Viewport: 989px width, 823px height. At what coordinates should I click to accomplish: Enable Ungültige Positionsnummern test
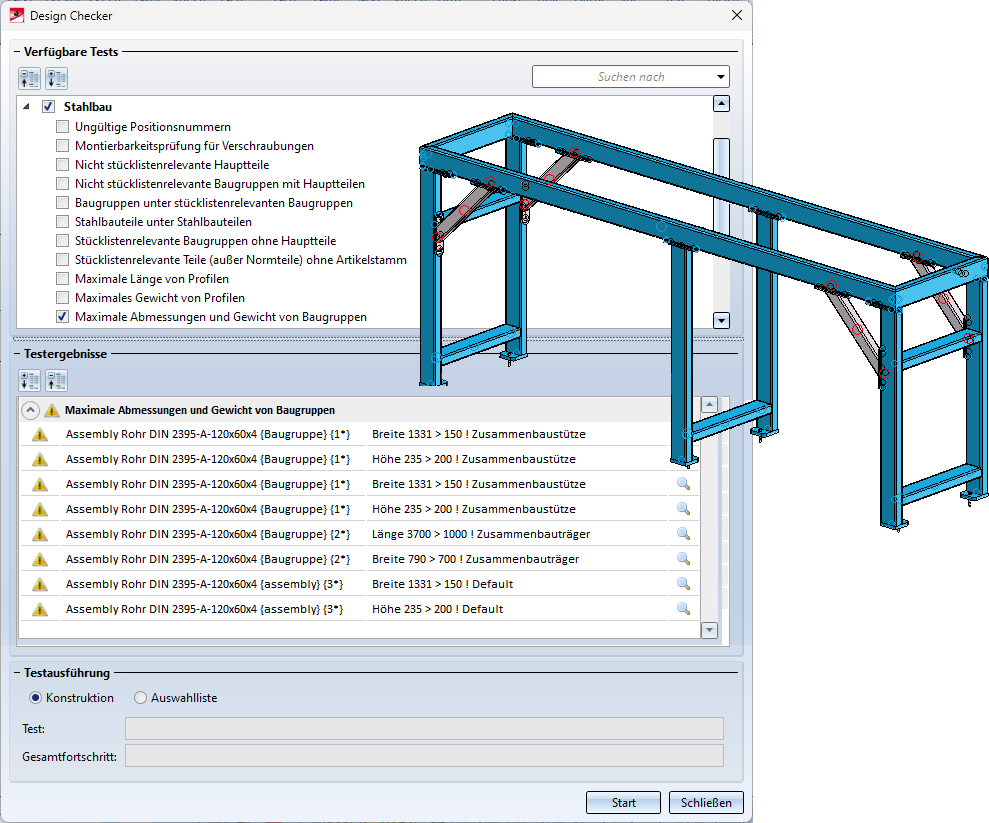63,127
